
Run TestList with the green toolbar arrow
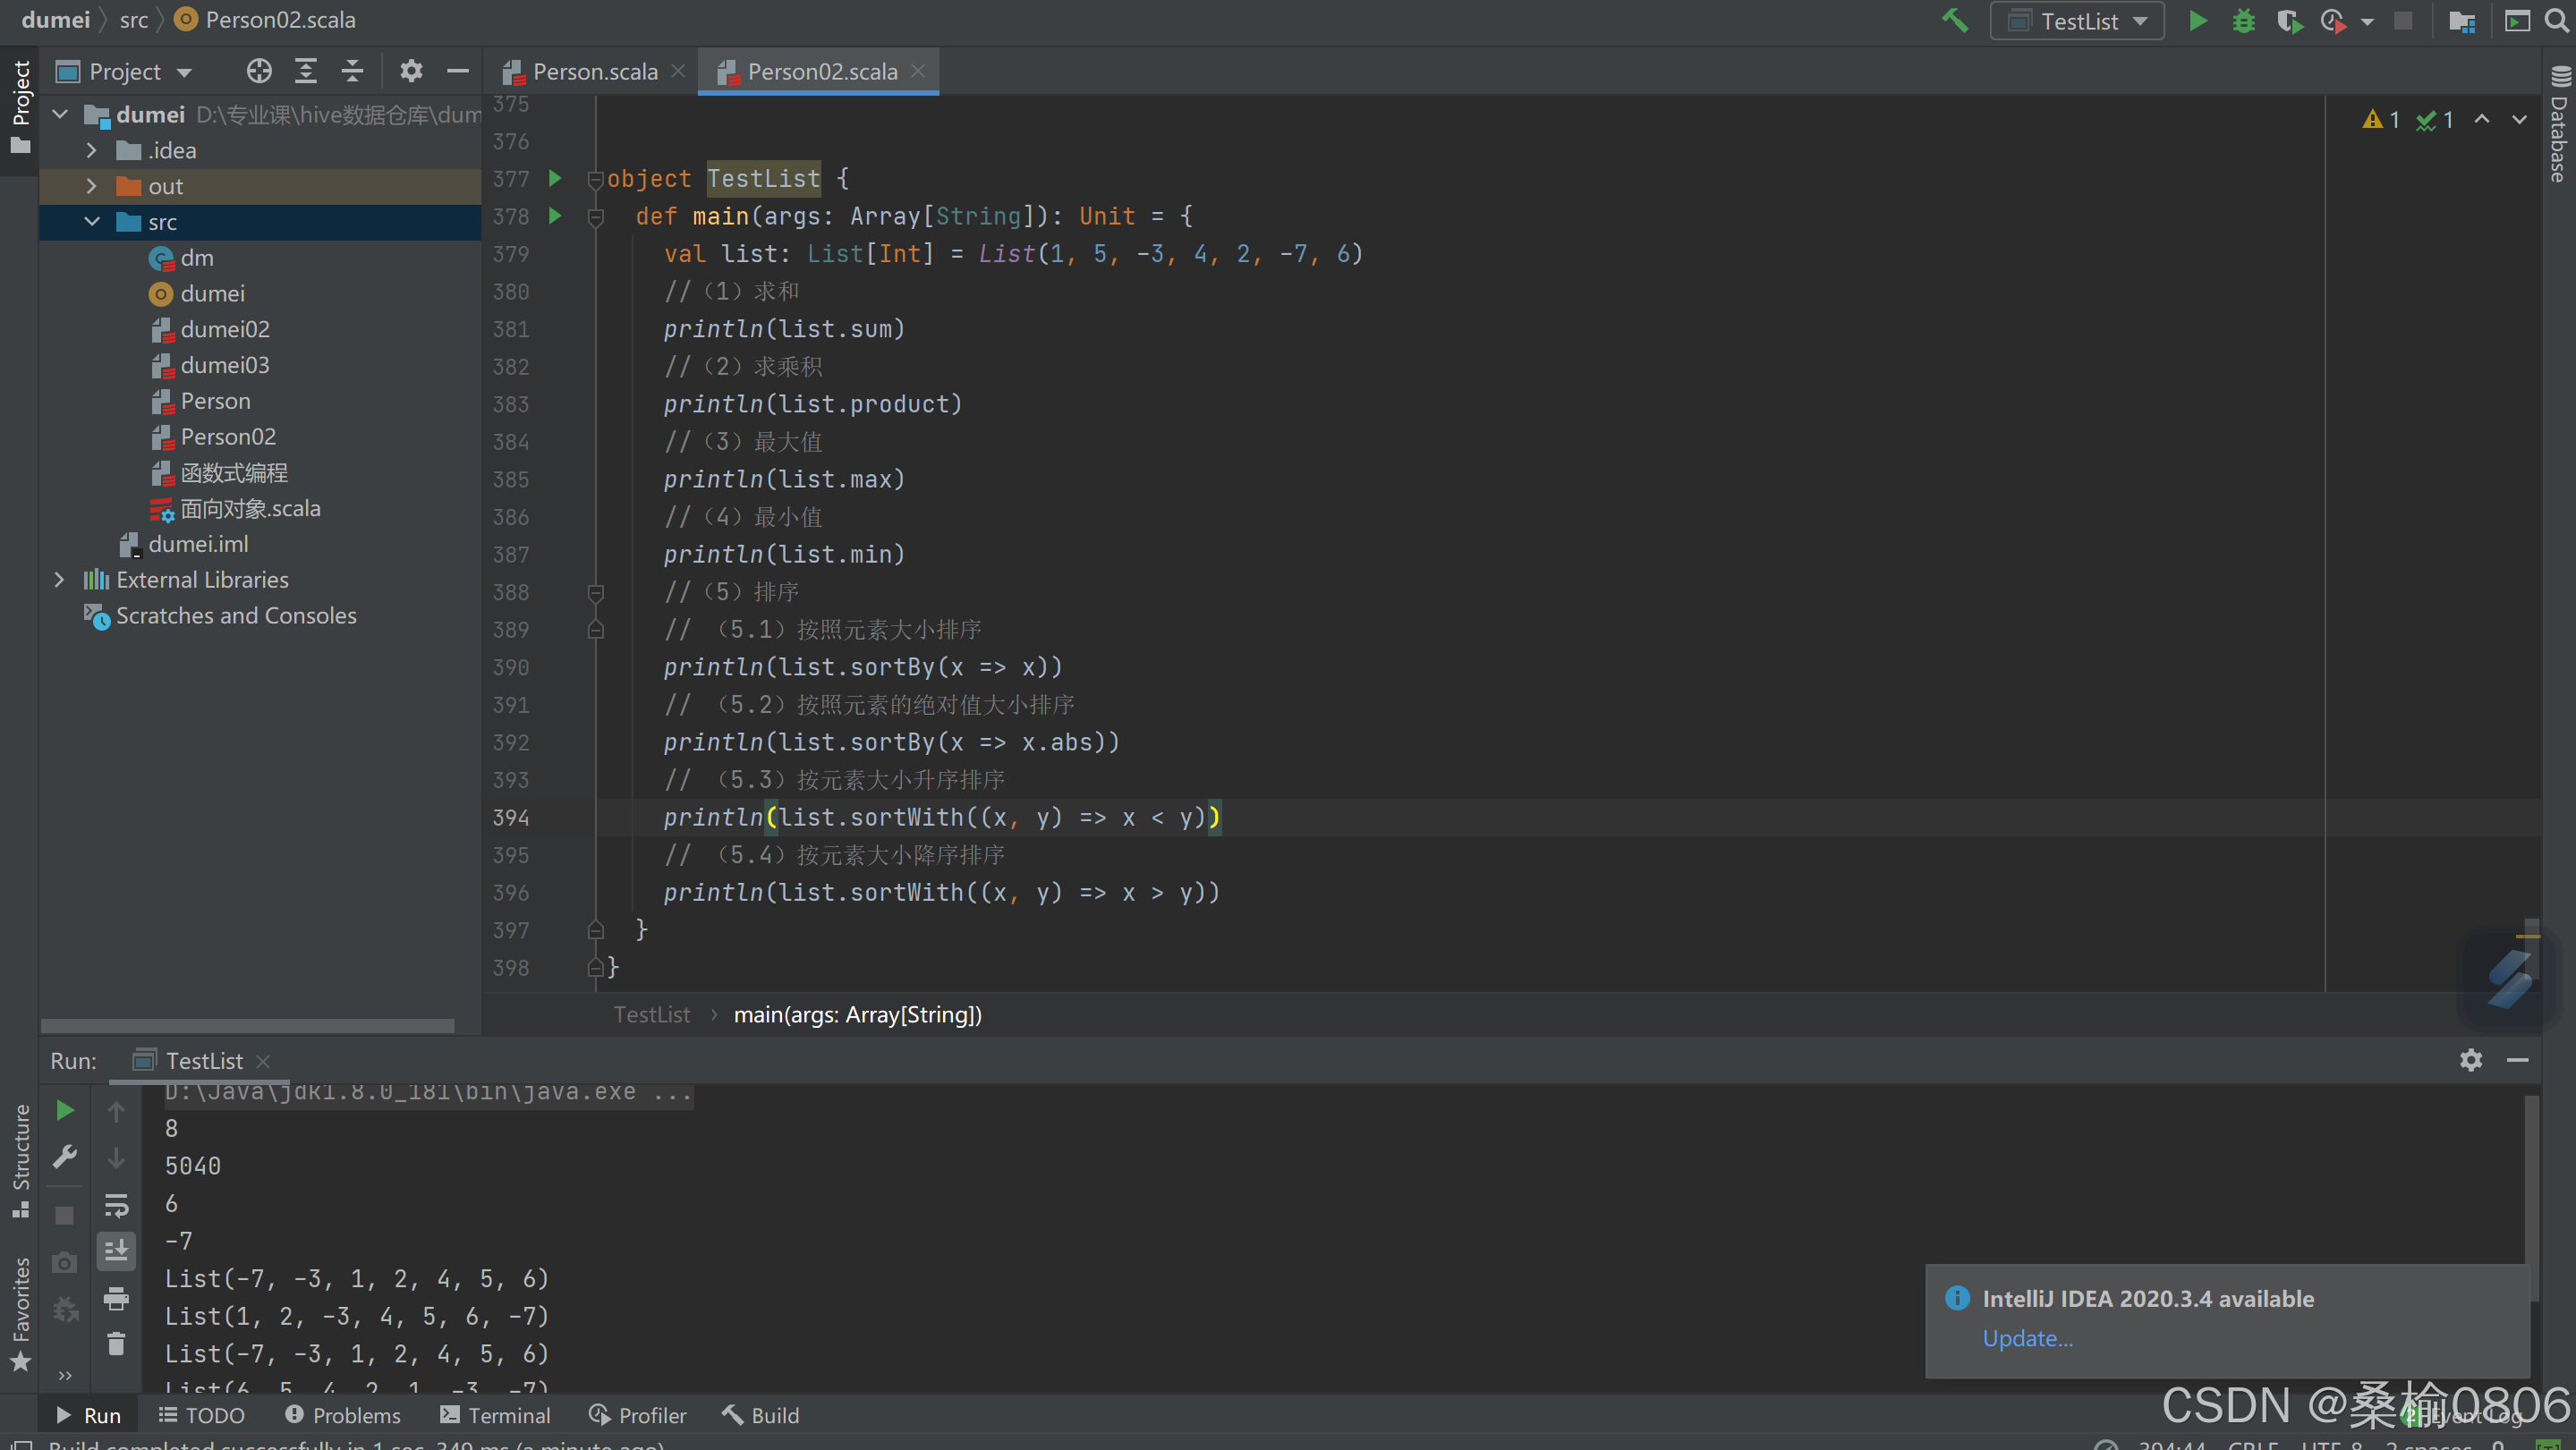click(2197, 21)
